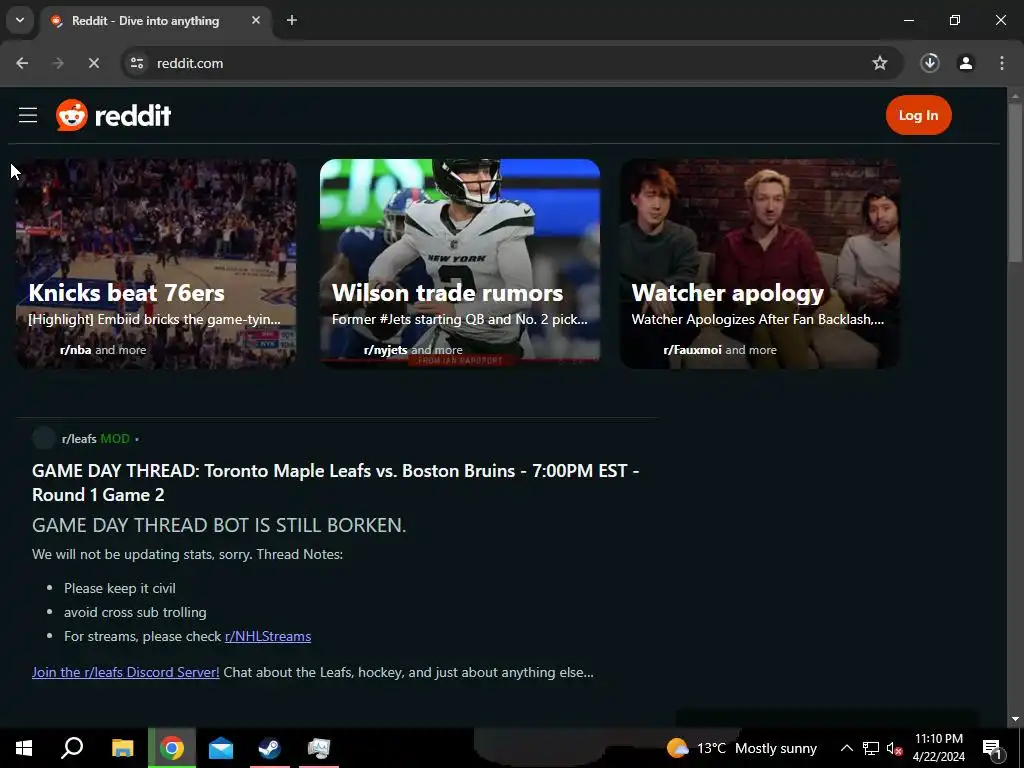Image resolution: width=1024 pixels, height=768 pixels.
Task: Click the scrollbar down arrow
Action: (1015, 719)
